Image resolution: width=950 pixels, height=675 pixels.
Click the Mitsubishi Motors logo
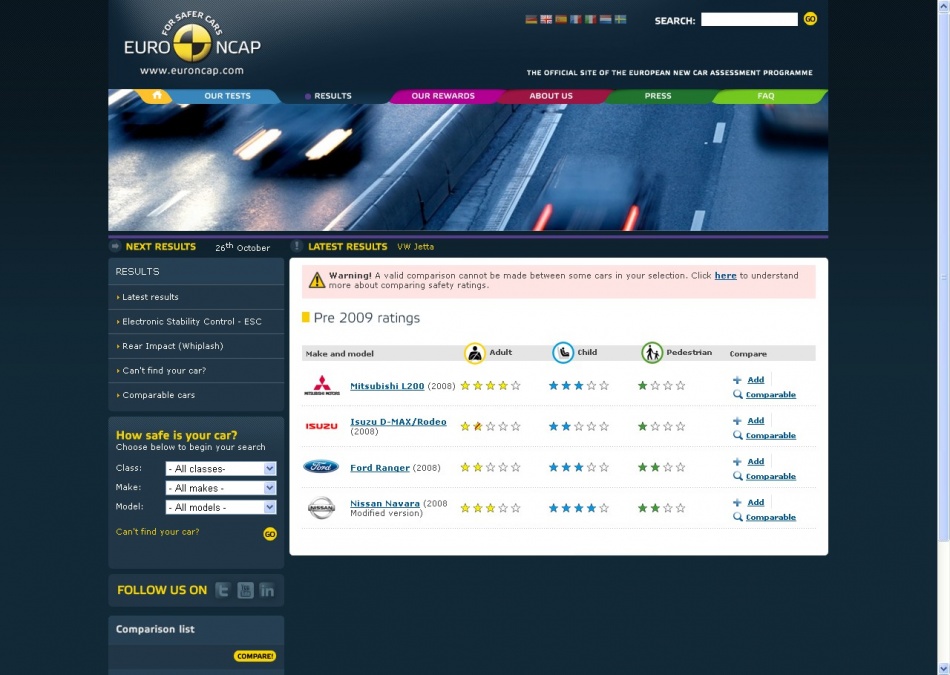[x=322, y=385]
